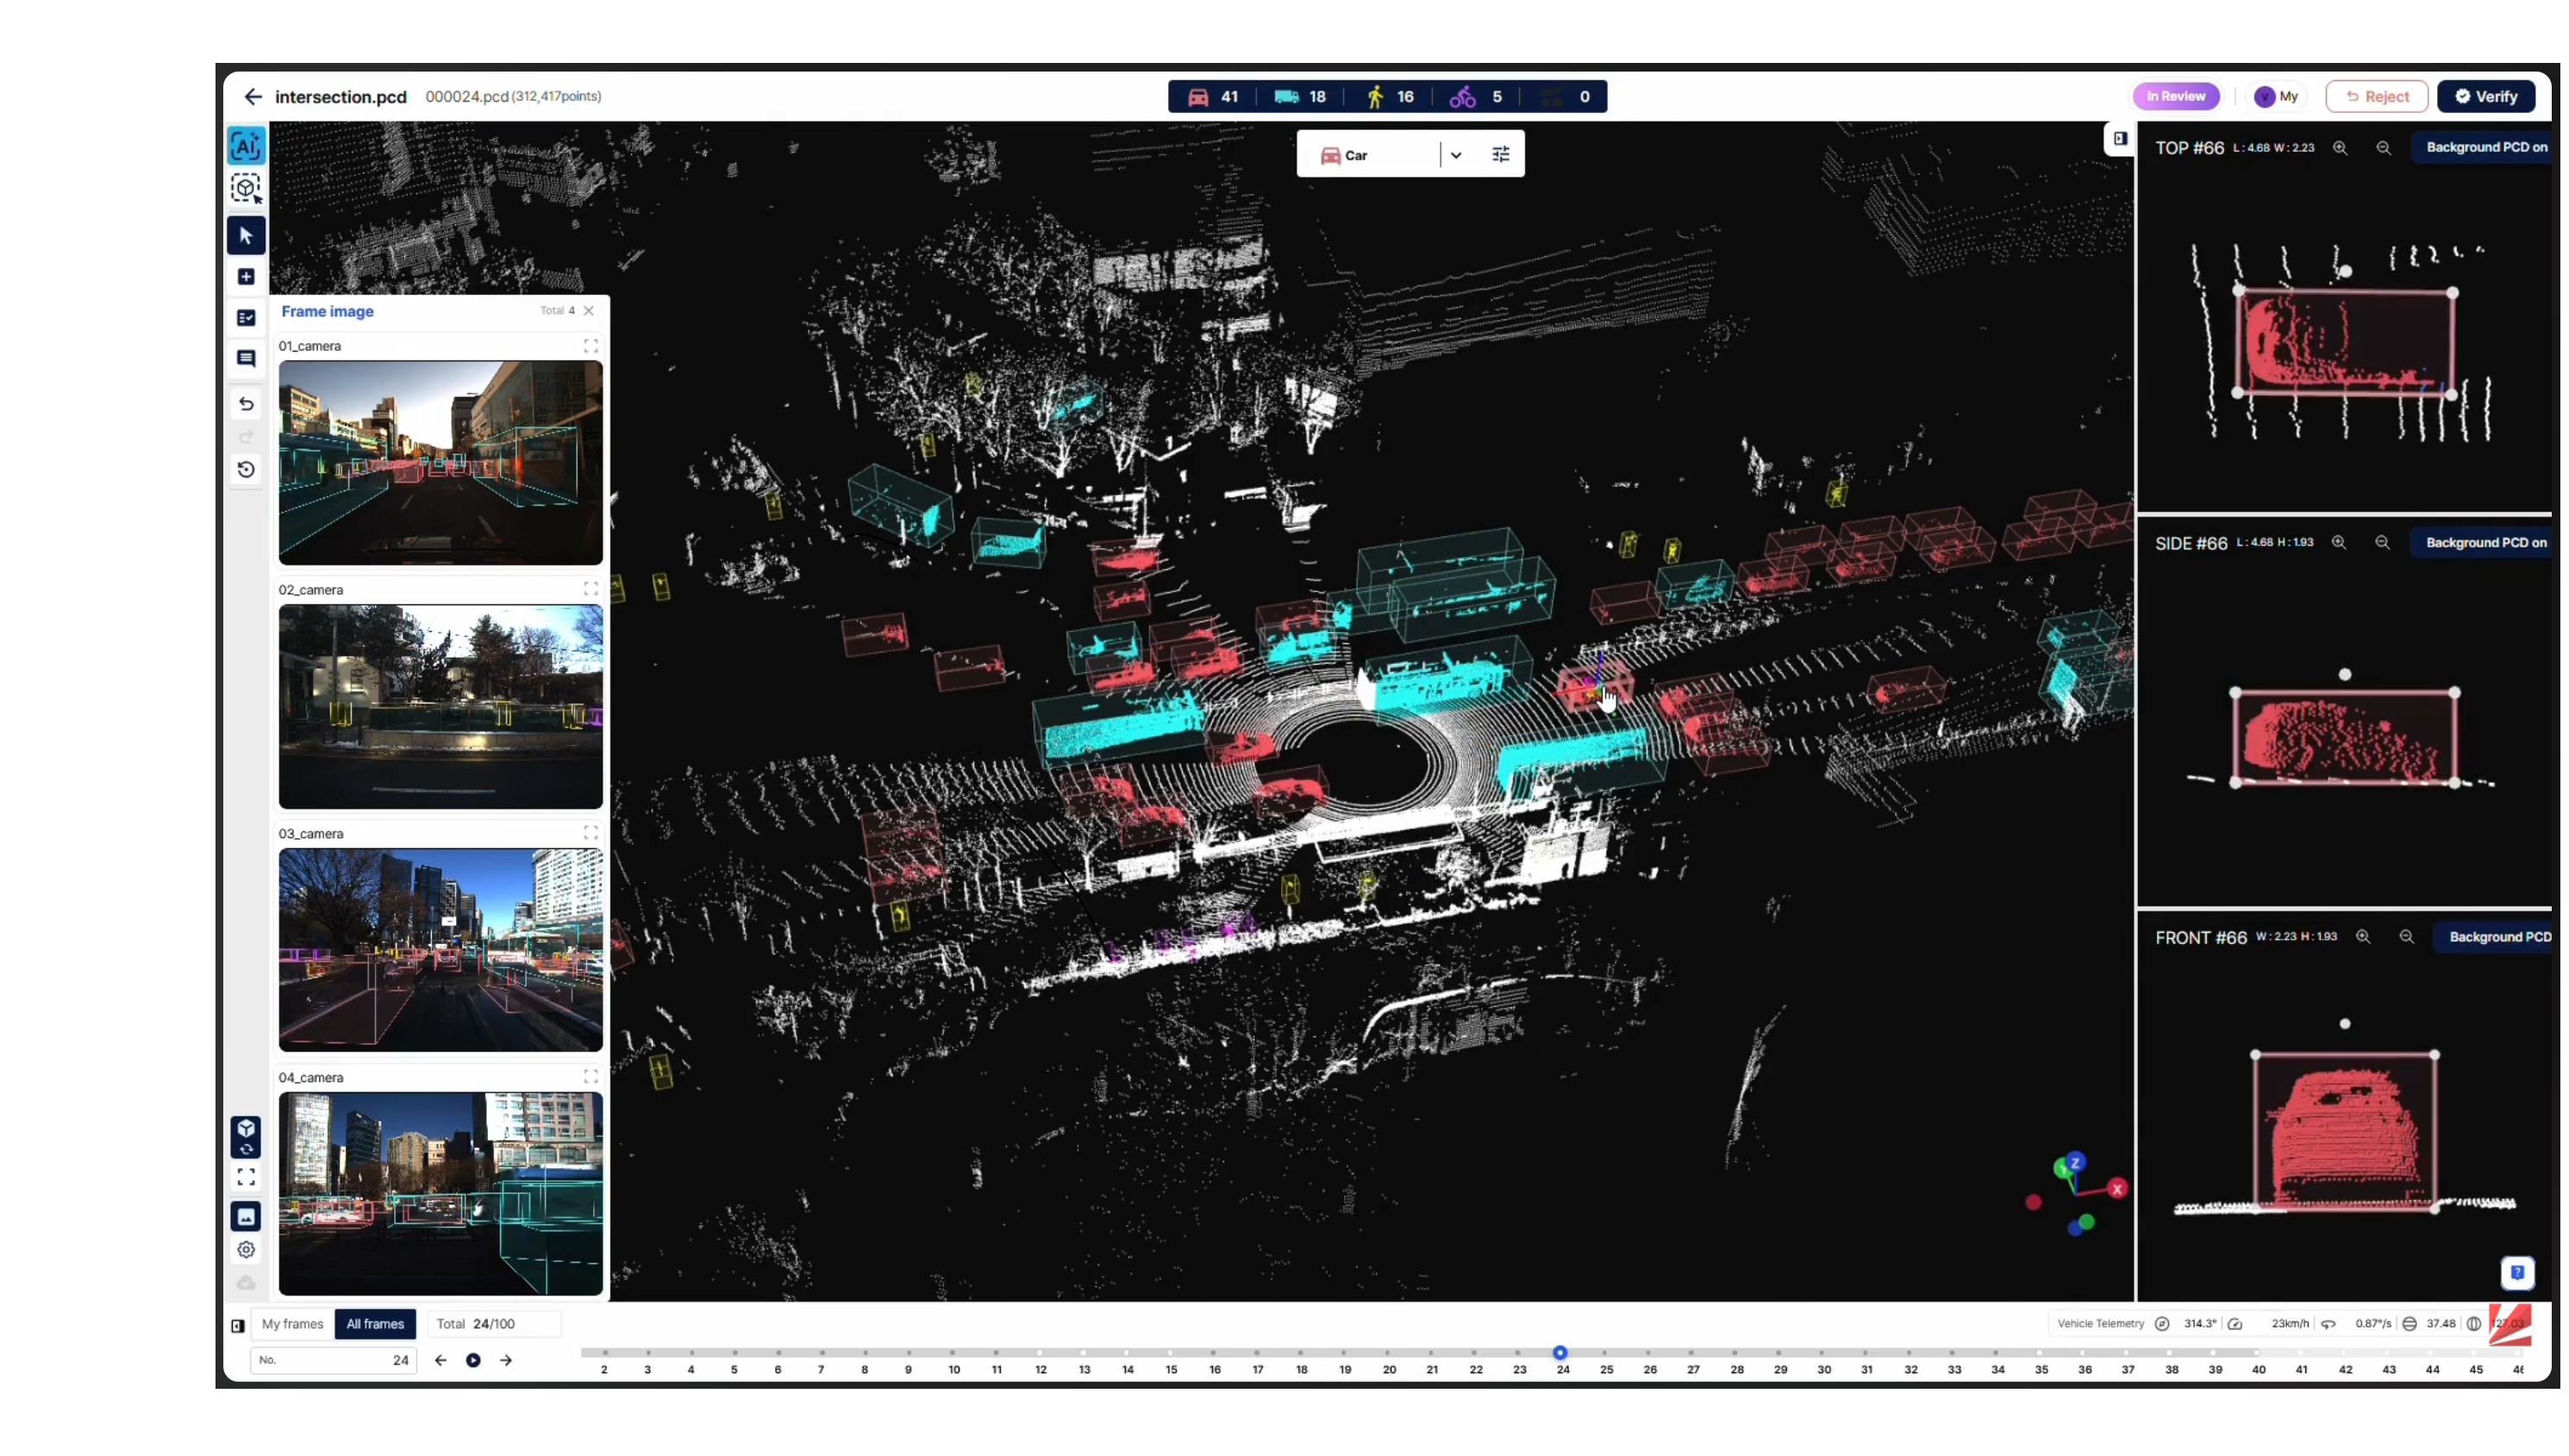Toggle the frame image panel button

click(x=246, y=1217)
